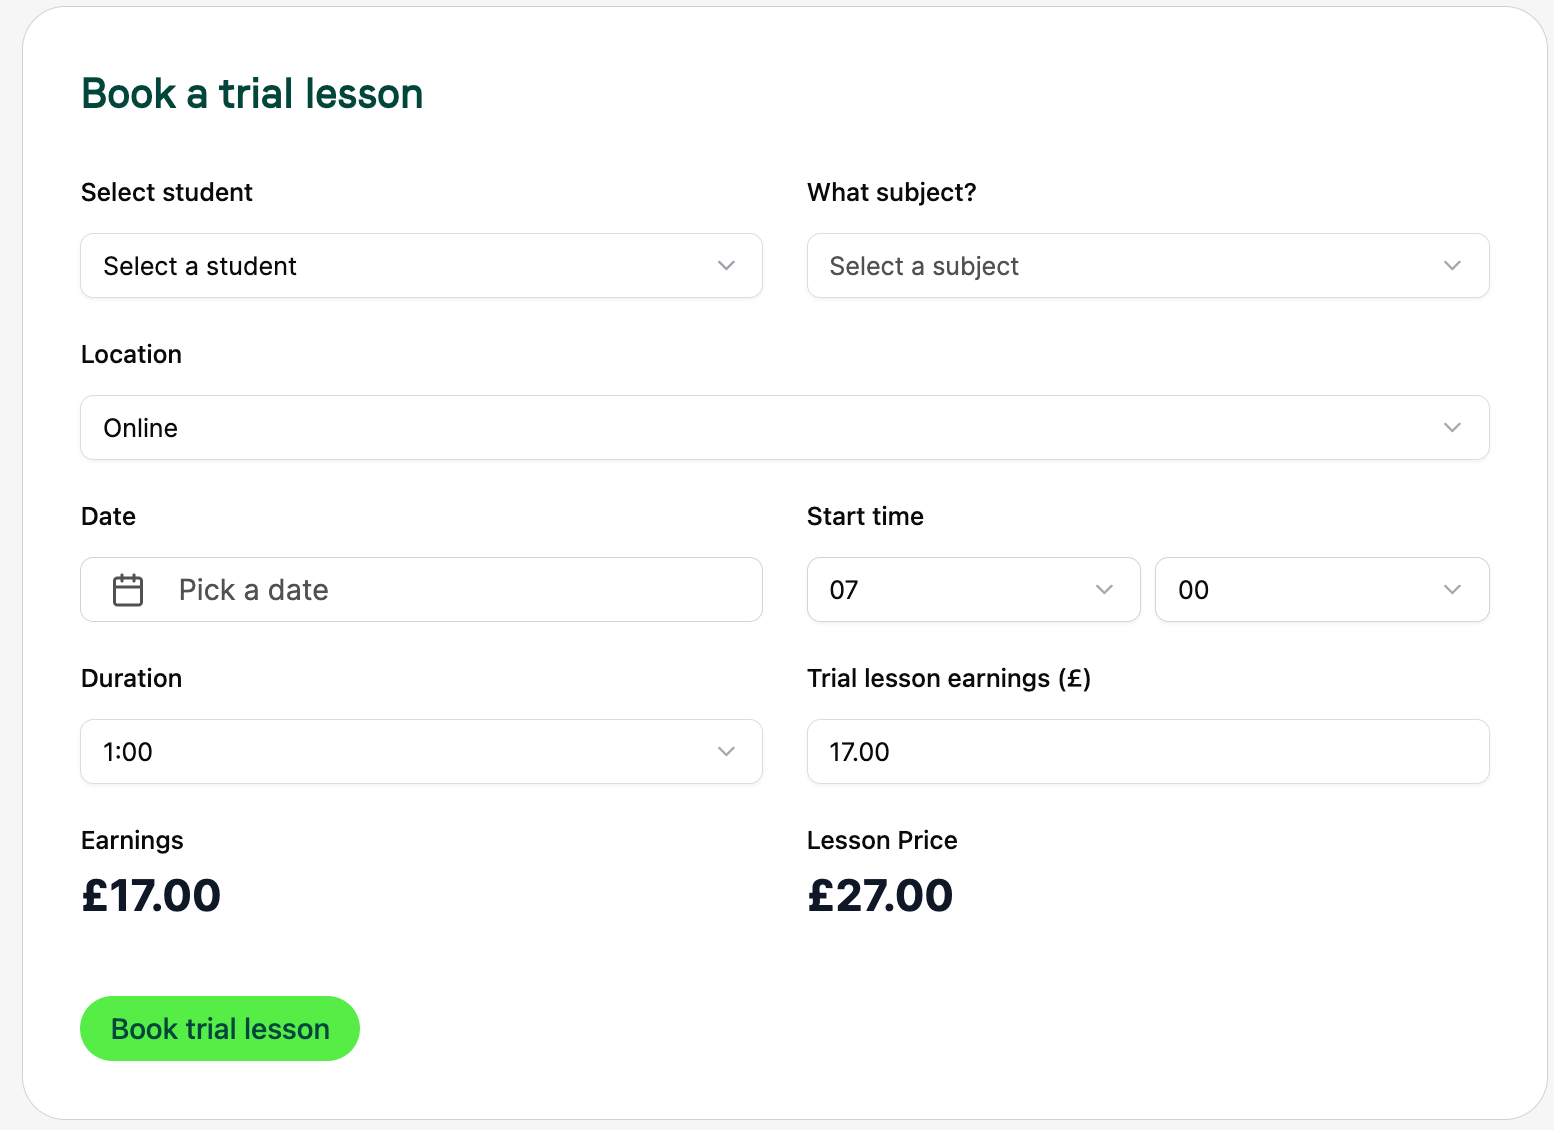This screenshot has width=1554, height=1130.
Task: Click the £27.00 Lesson Price value
Action: click(880, 895)
